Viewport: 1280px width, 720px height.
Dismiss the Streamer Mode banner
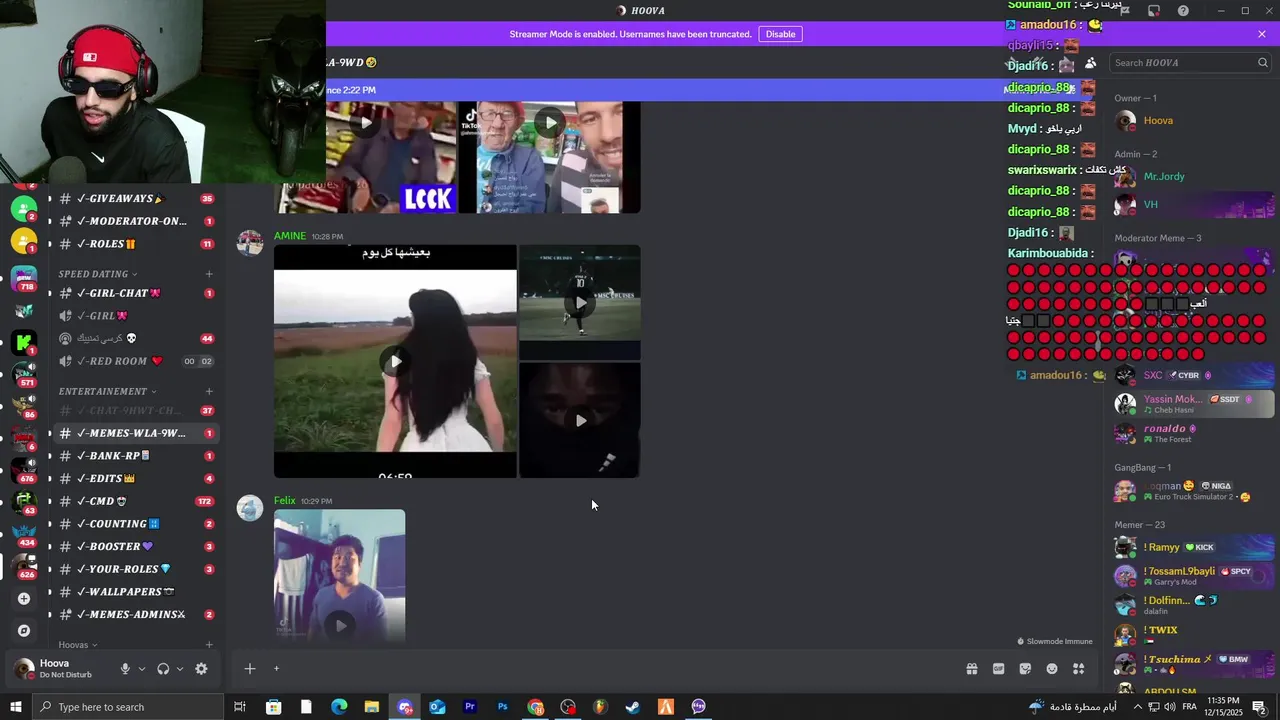point(1262,34)
